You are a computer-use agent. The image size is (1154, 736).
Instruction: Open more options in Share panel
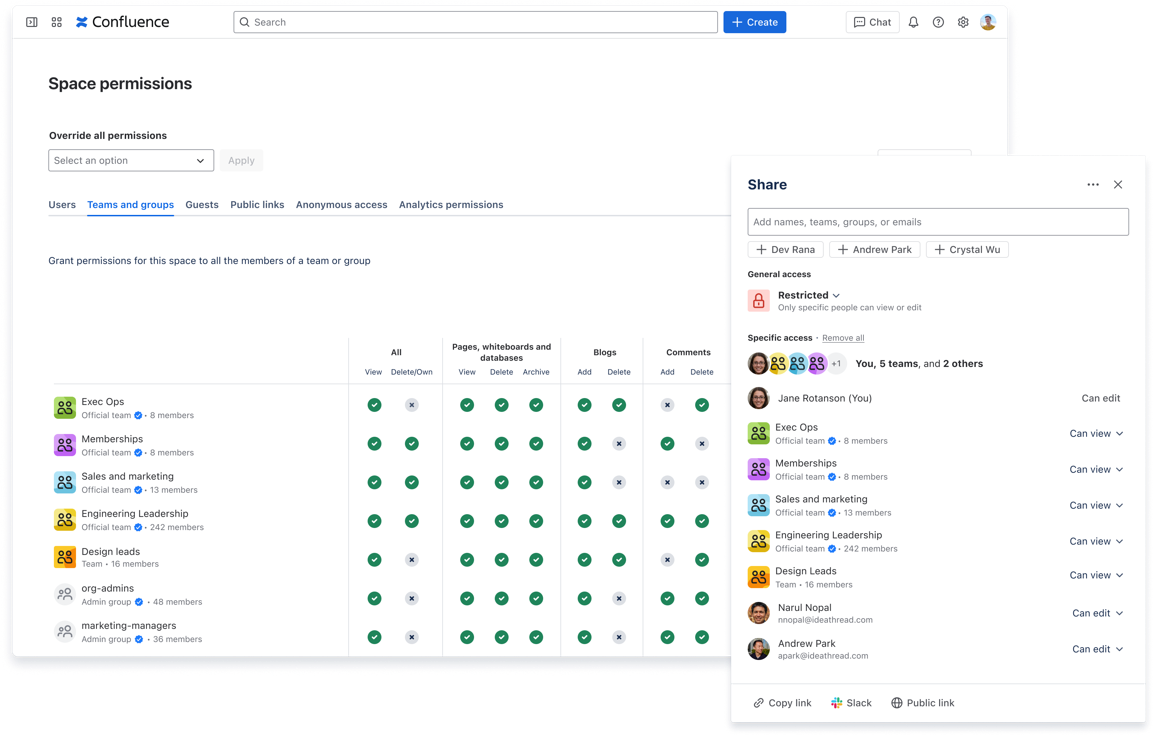[x=1093, y=185]
